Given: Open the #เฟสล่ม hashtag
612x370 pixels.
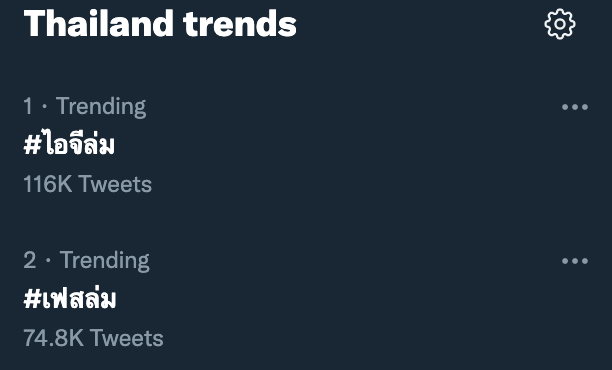Looking at the screenshot, I should 70,299.
